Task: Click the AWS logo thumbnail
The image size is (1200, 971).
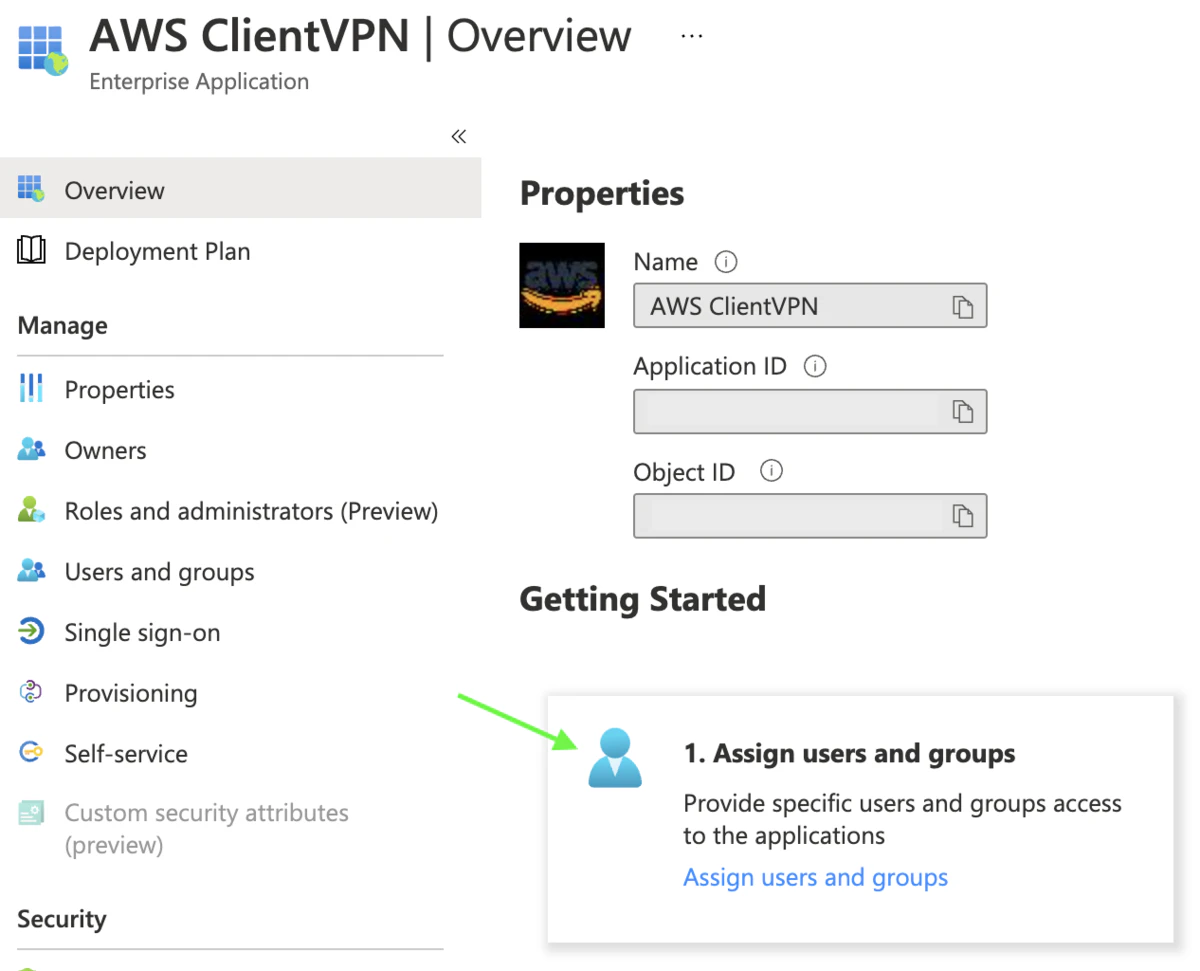Action: 562,285
